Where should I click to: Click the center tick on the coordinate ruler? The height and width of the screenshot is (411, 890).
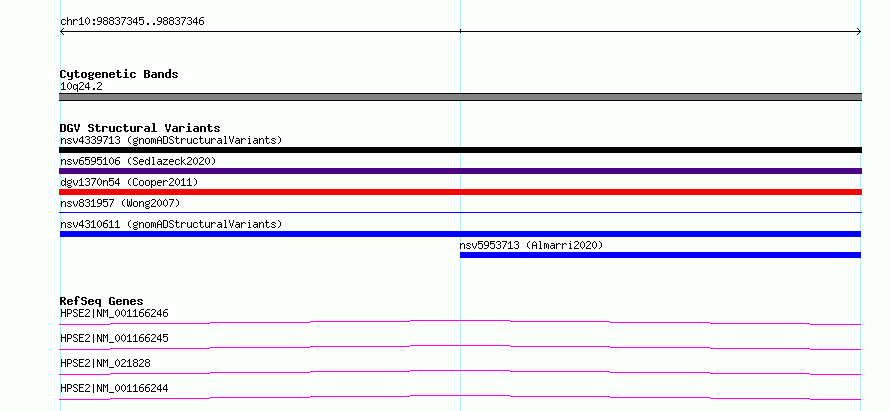coord(460,31)
